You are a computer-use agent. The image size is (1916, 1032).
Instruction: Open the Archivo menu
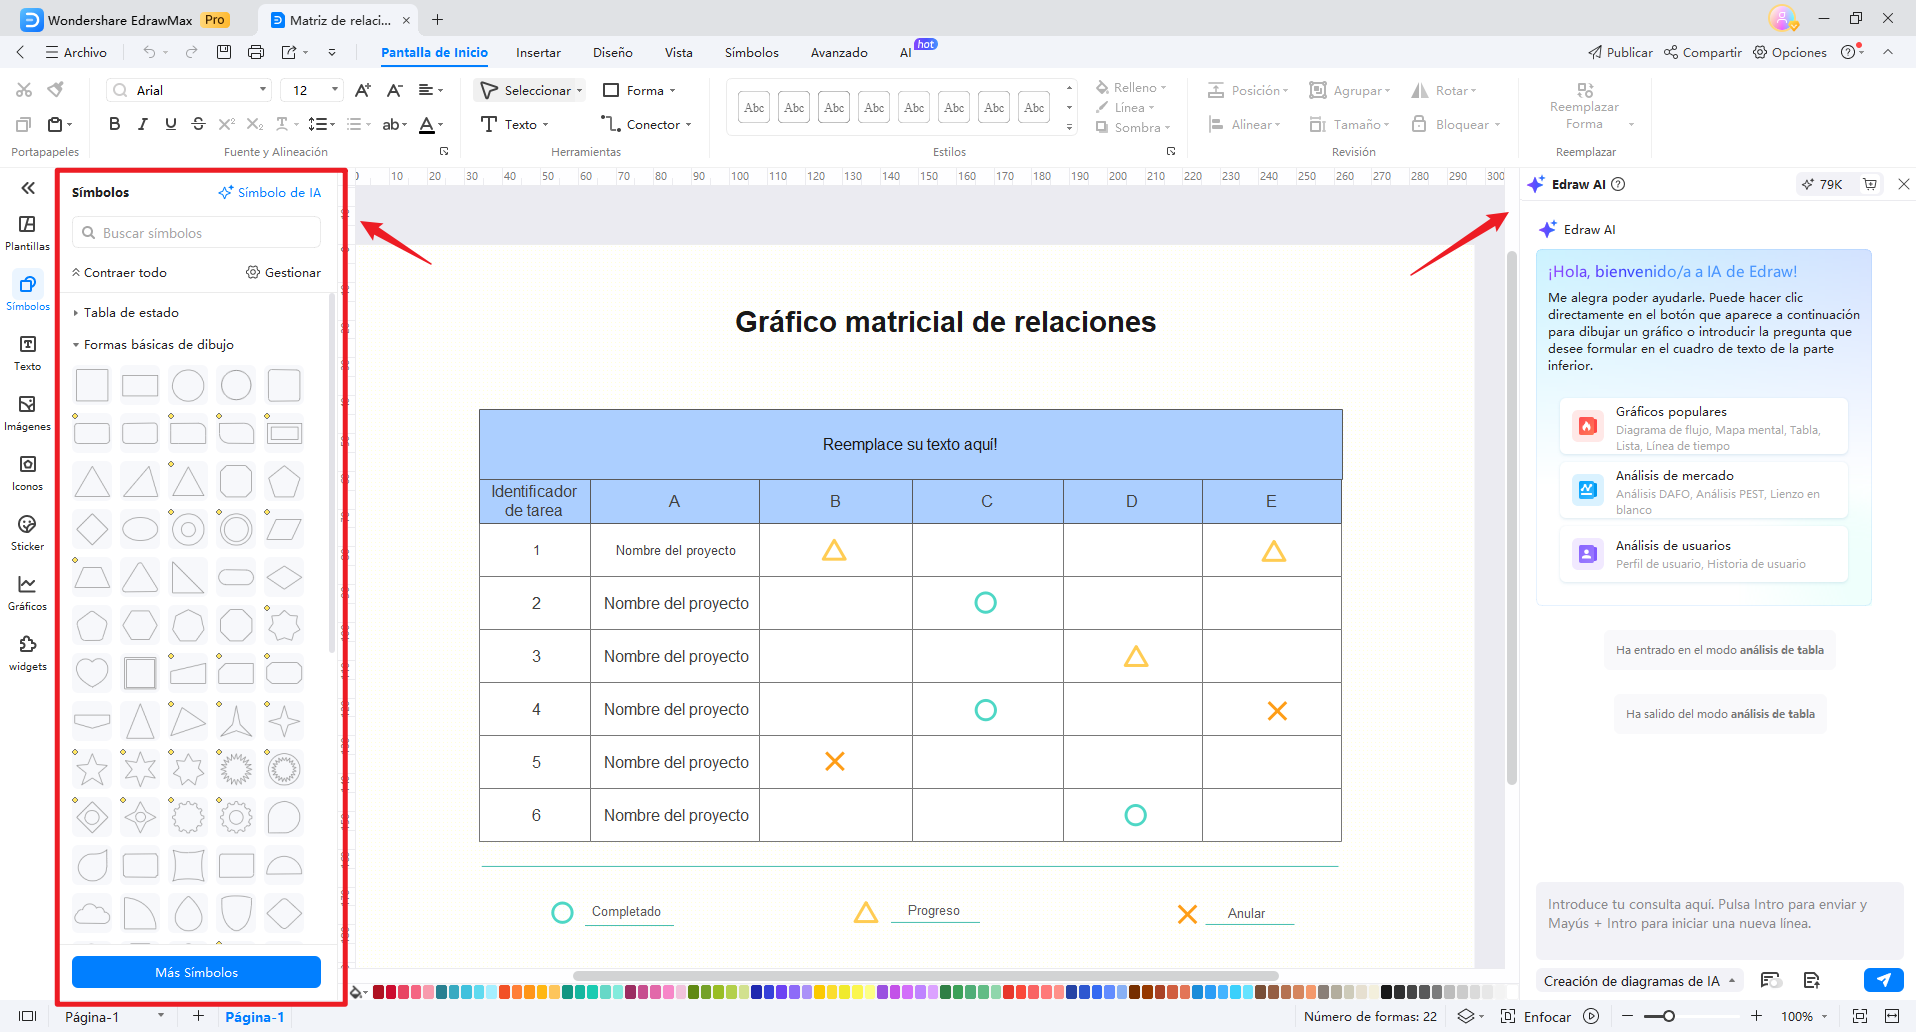tap(76, 52)
